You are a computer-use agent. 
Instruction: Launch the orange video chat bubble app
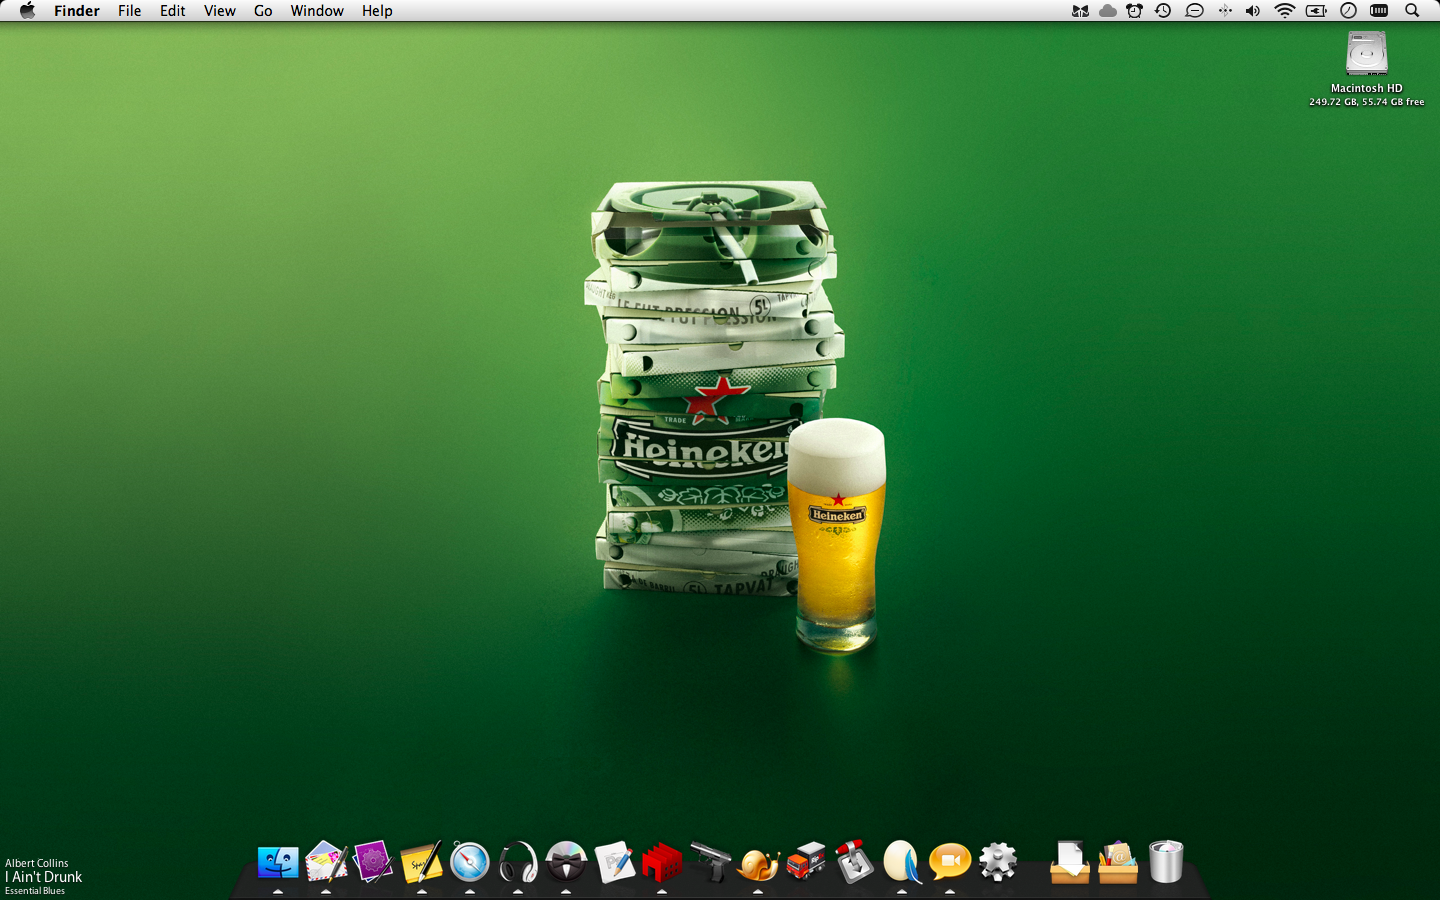coord(950,862)
